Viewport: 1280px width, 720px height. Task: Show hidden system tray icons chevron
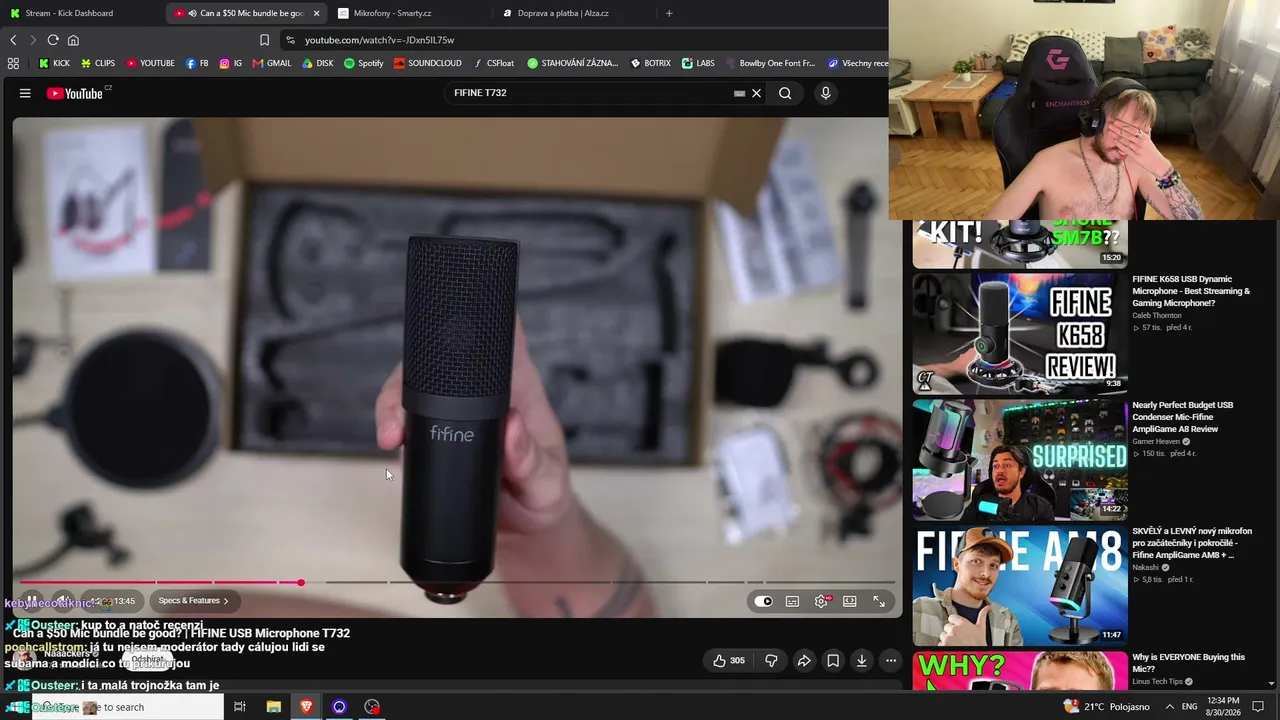pos(1169,707)
